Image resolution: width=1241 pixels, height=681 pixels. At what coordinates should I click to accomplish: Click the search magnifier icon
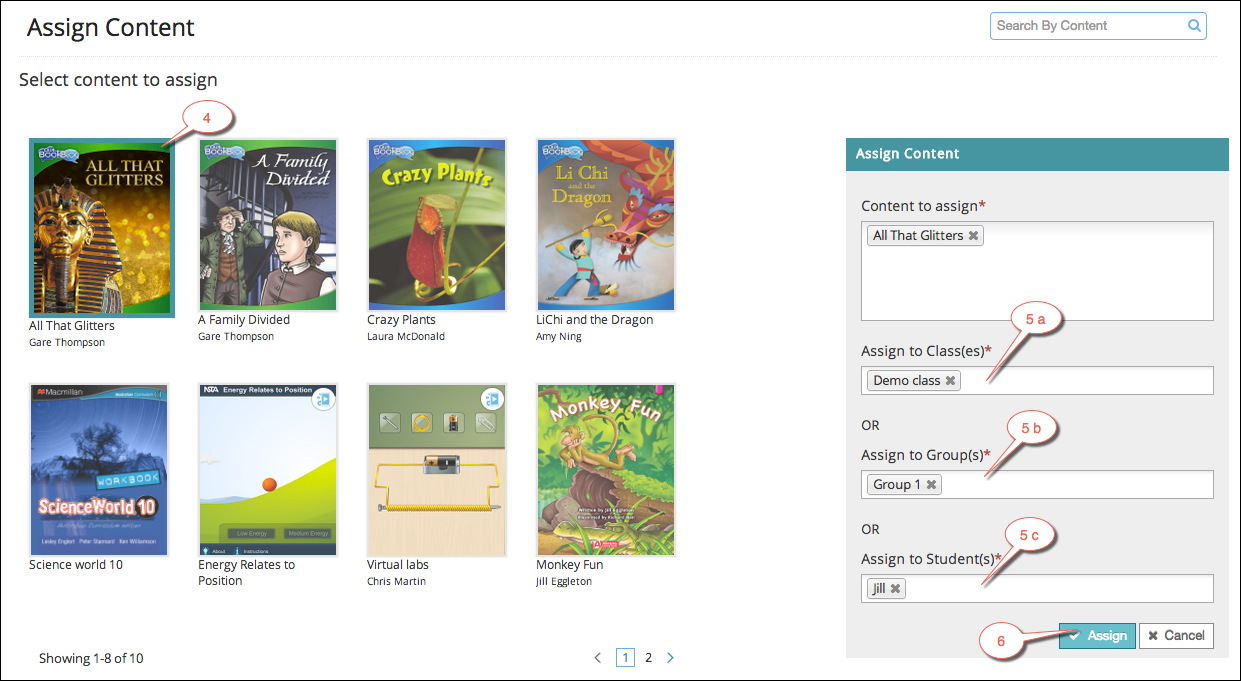click(x=1194, y=26)
